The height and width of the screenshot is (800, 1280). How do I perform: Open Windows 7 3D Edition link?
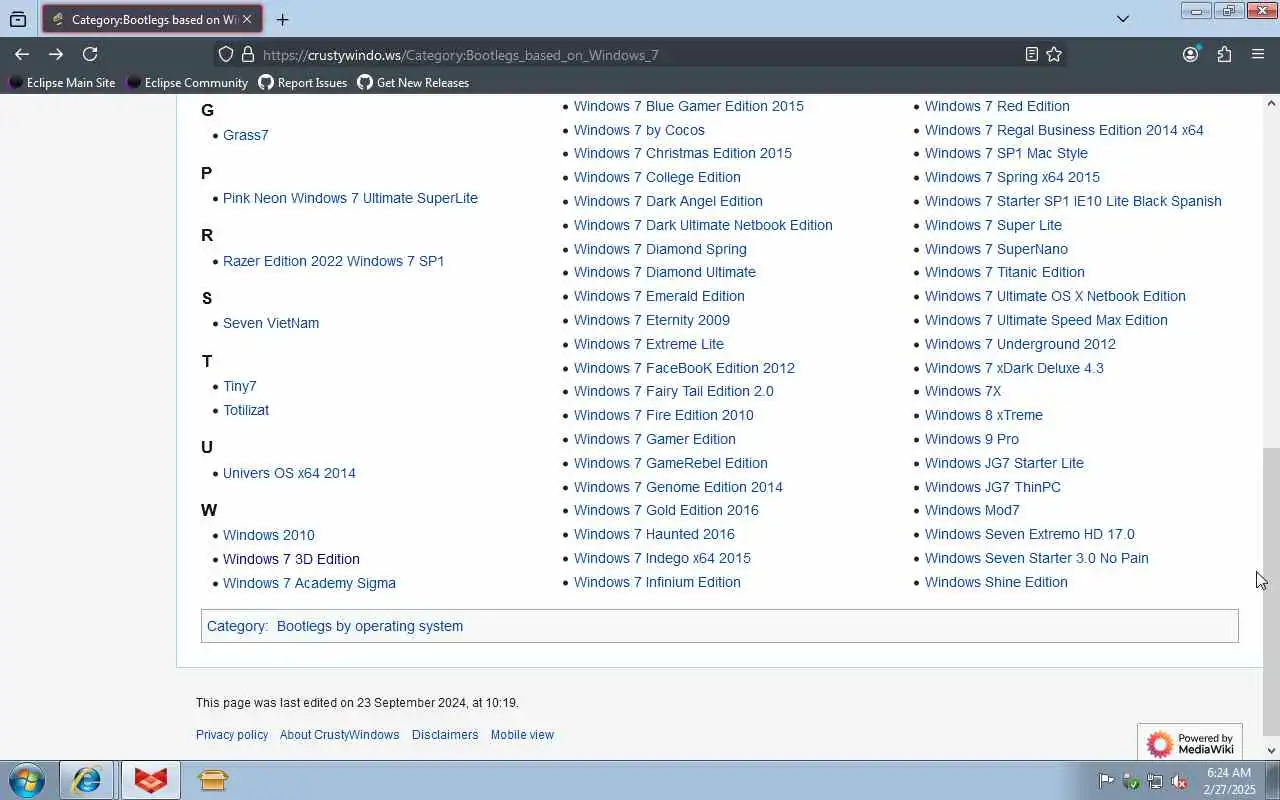pos(291,559)
